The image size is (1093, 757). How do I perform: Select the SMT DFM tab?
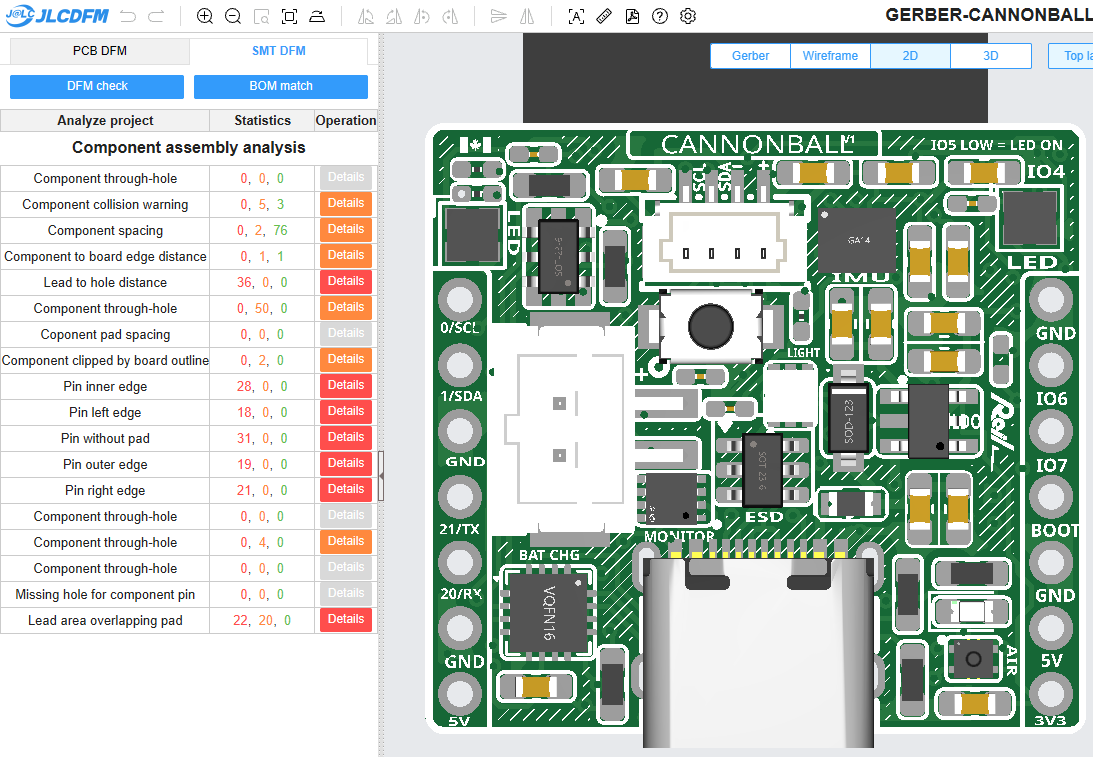[x=279, y=51]
